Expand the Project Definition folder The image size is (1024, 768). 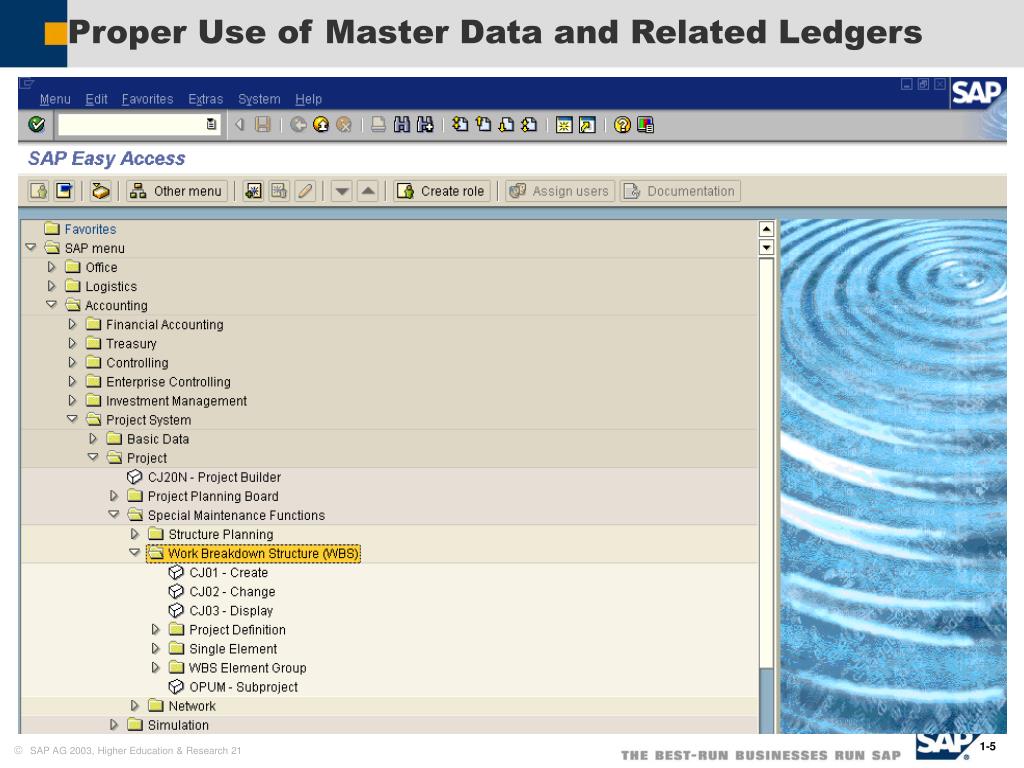155,629
